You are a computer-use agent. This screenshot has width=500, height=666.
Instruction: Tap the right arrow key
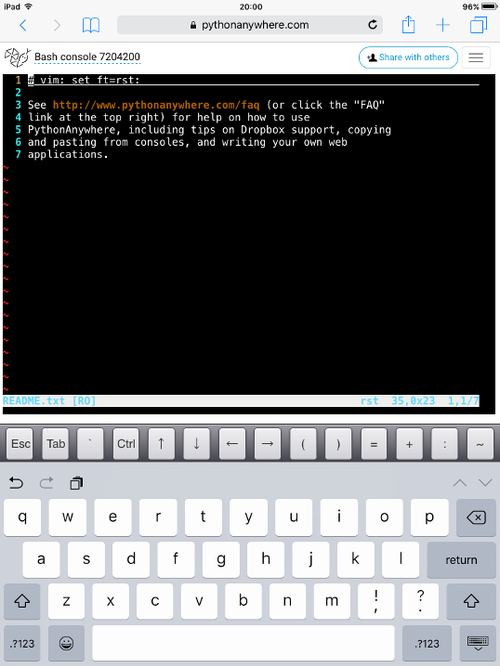(x=268, y=444)
